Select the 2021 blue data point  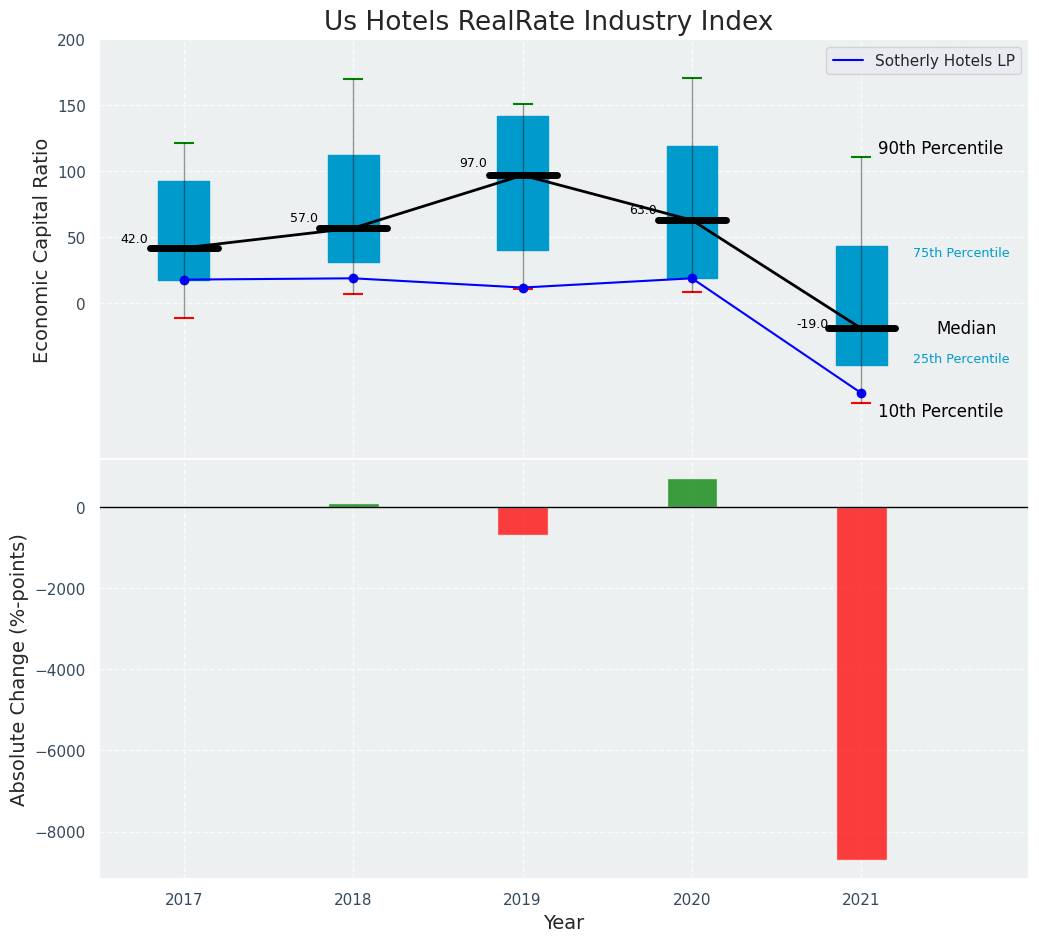(861, 393)
